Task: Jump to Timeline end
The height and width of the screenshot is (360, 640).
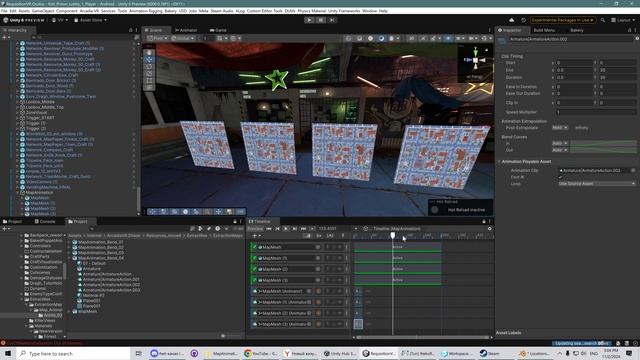Action: 303,229
